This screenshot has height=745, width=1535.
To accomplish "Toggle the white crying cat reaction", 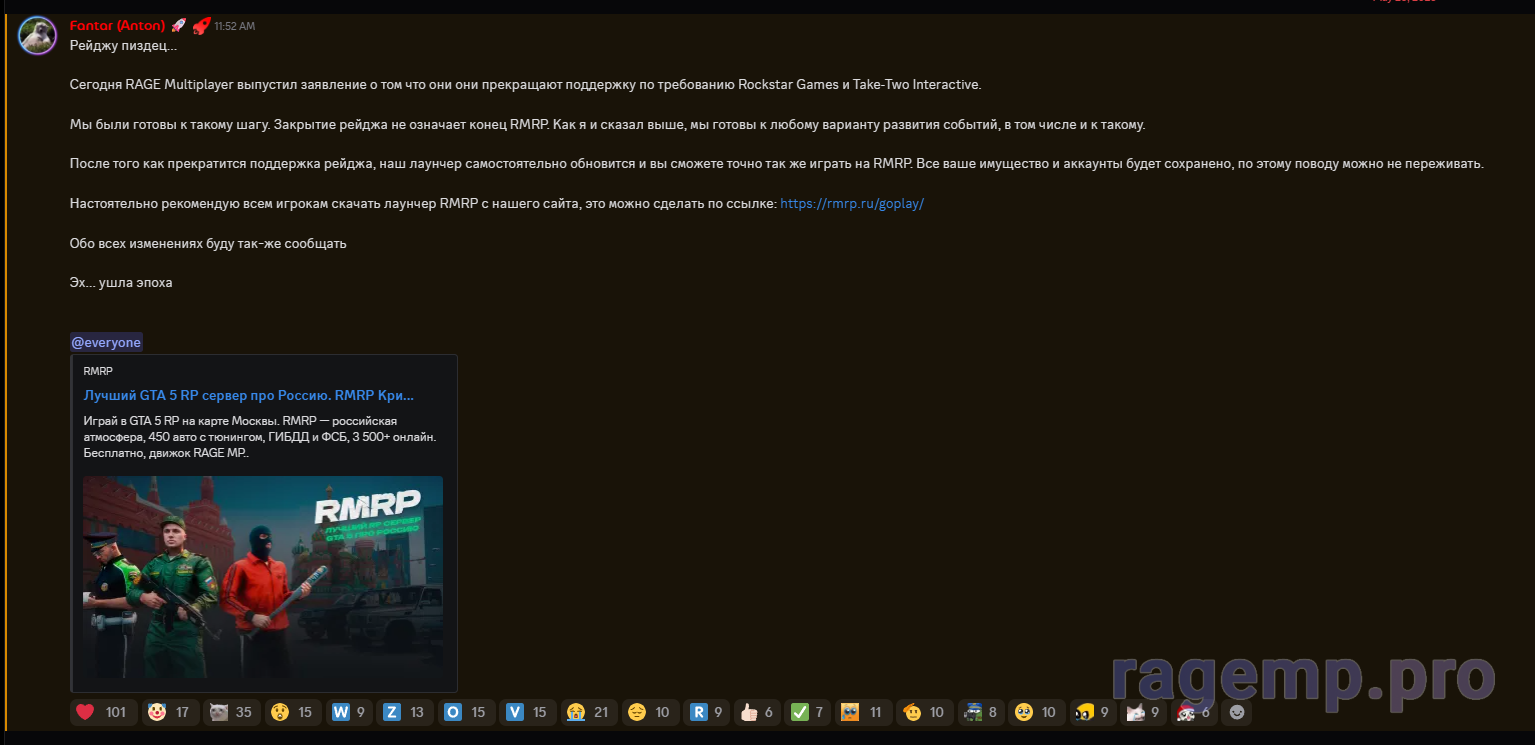I will pos(1144,712).
